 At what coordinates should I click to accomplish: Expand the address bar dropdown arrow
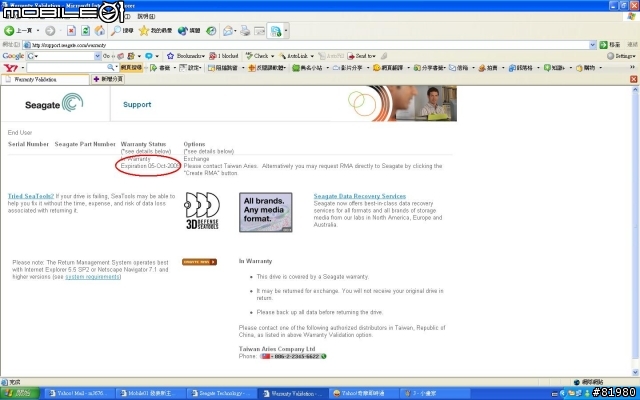(x=593, y=45)
